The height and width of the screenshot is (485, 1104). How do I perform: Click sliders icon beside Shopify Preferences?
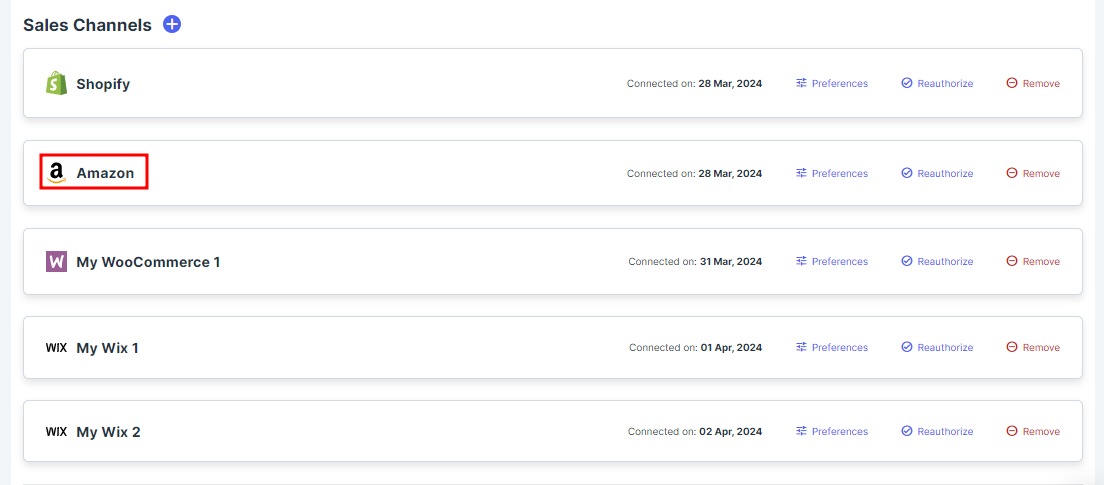click(x=801, y=83)
